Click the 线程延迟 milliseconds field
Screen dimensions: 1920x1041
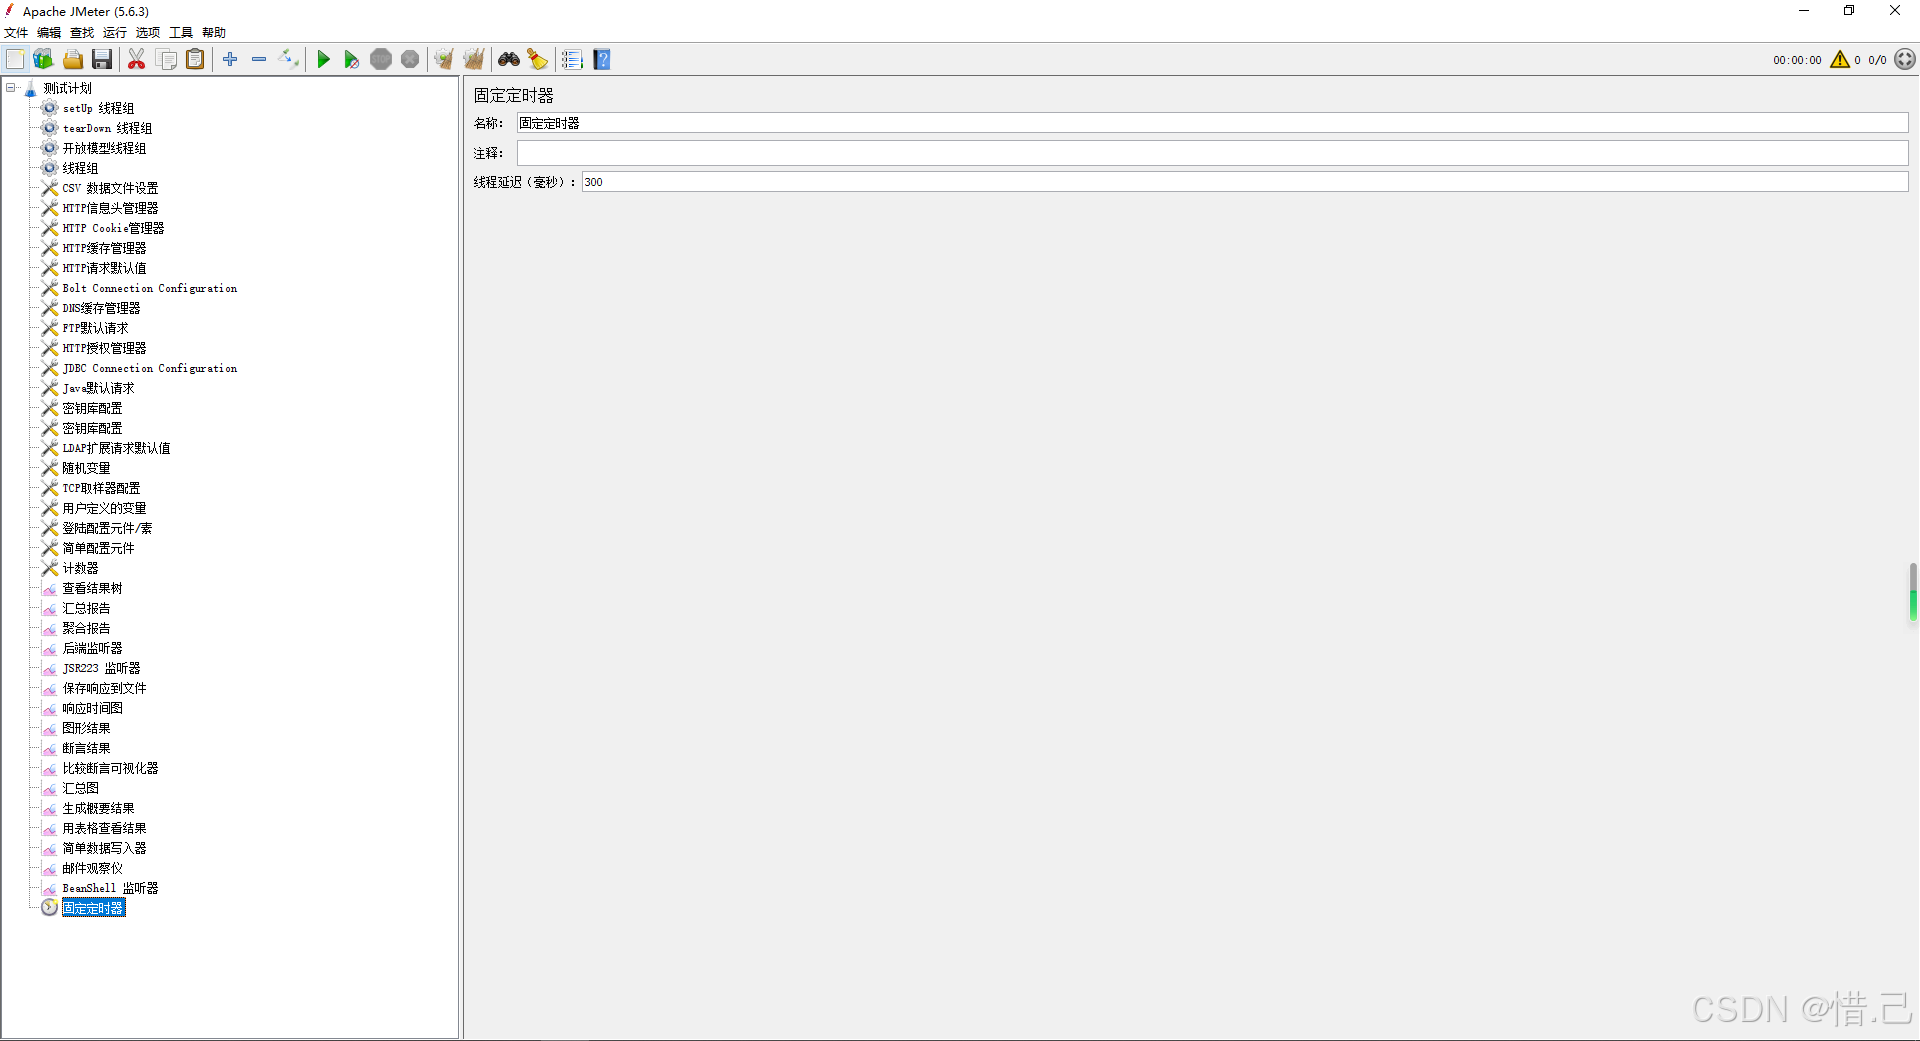(1245, 182)
